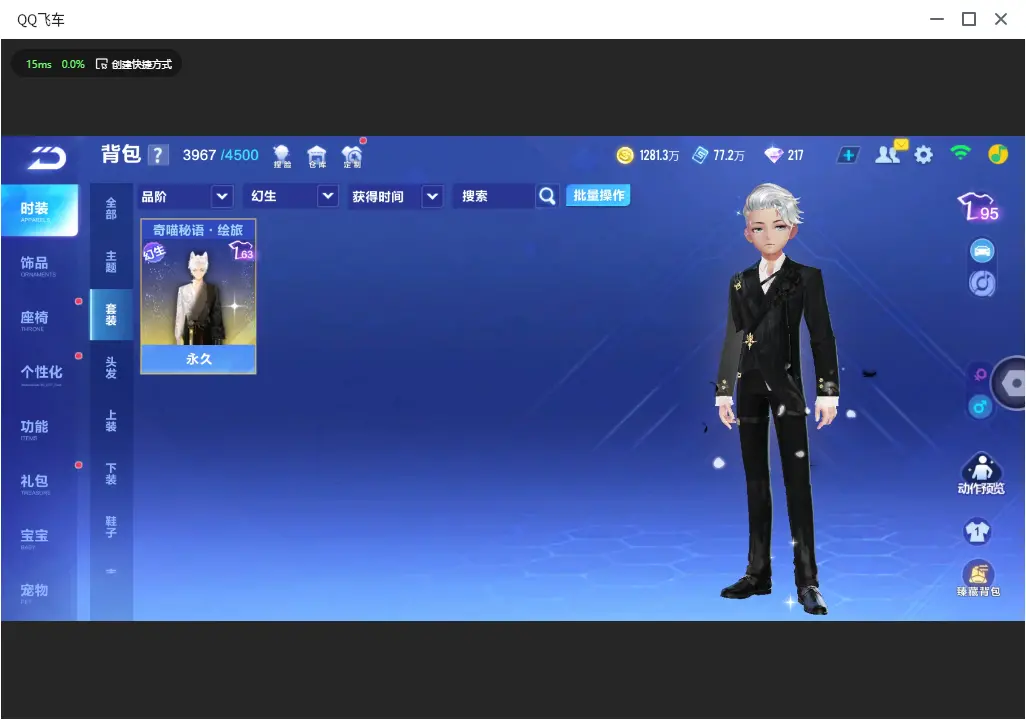Image resolution: width=1026 pixels, height=720 pixels.
Task: Switch to the 上装 top sub-tab
Action: (111, 421)
